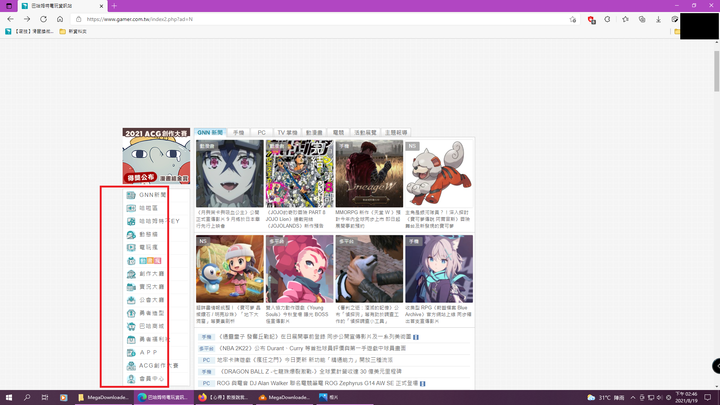This screenshot has width=720, height=405.
Task: Open the Blue Archive news thumbnail
Action: click(x=439, y=269)
